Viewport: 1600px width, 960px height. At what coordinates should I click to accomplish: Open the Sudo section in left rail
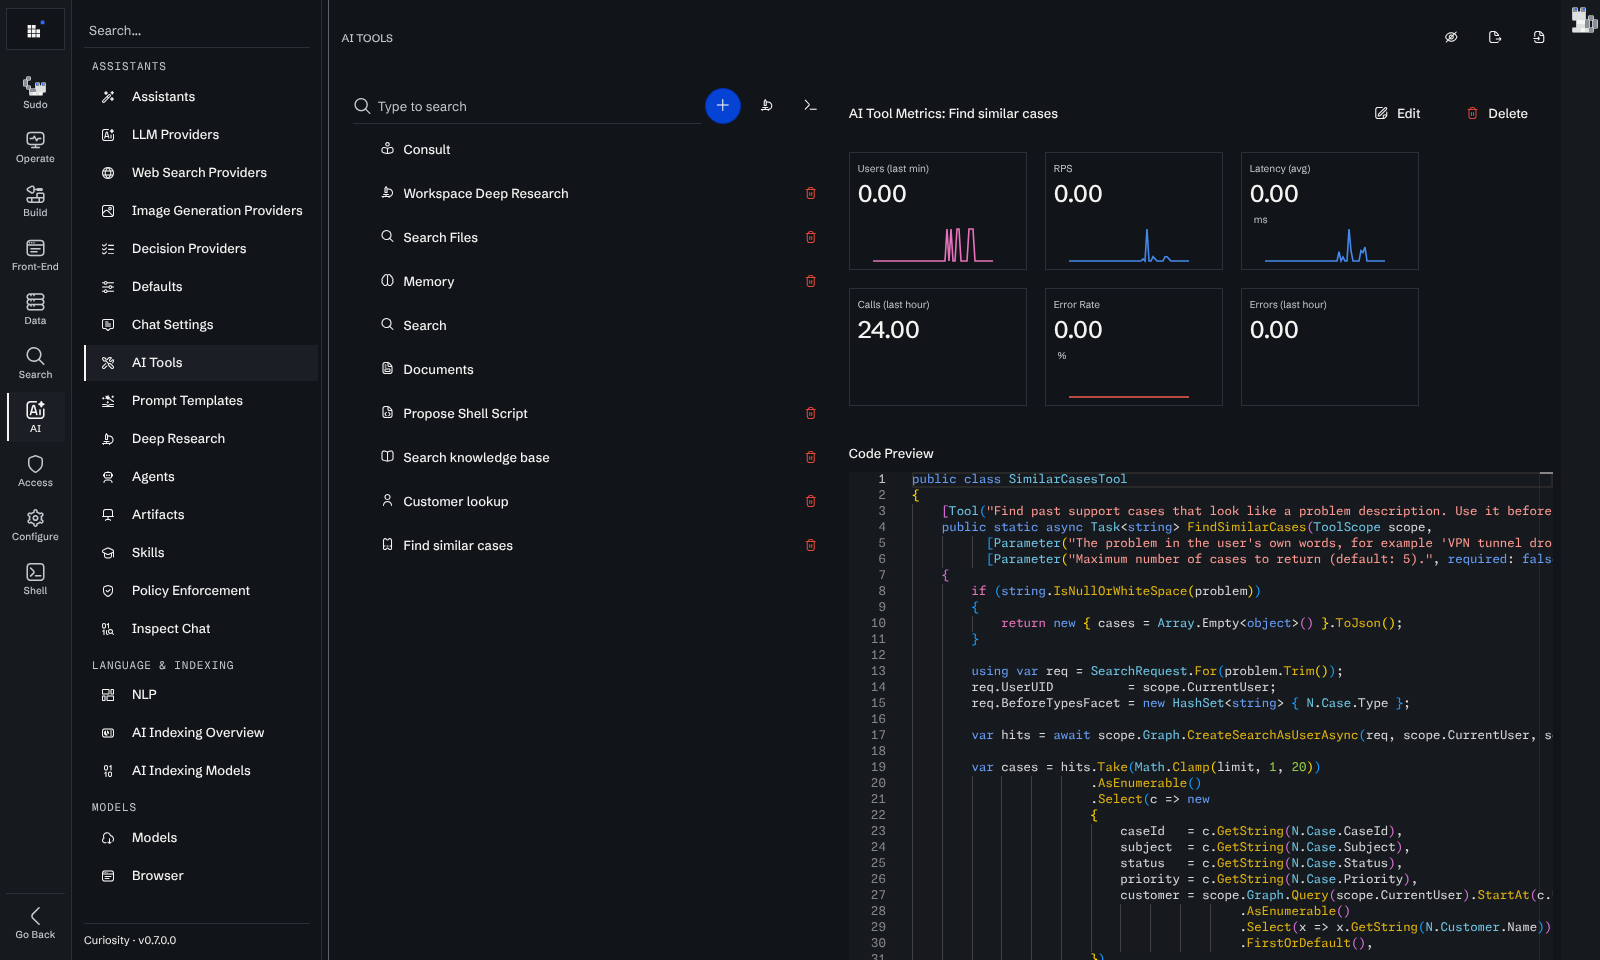point(35,93)
